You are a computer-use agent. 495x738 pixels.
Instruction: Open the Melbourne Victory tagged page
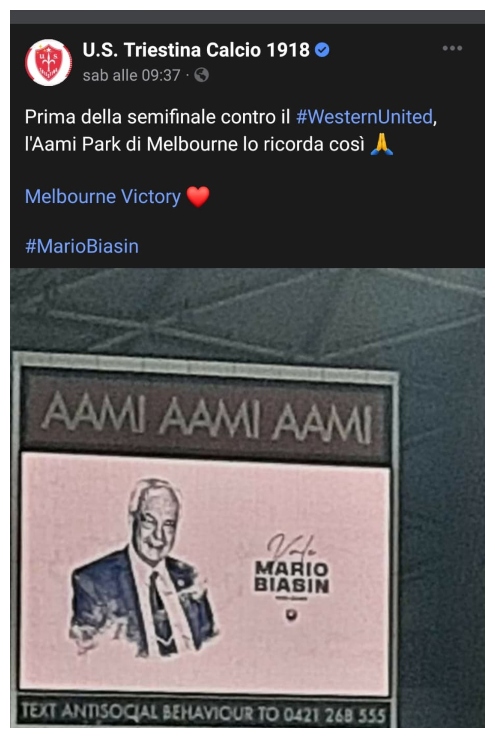(x=103, y=196)
